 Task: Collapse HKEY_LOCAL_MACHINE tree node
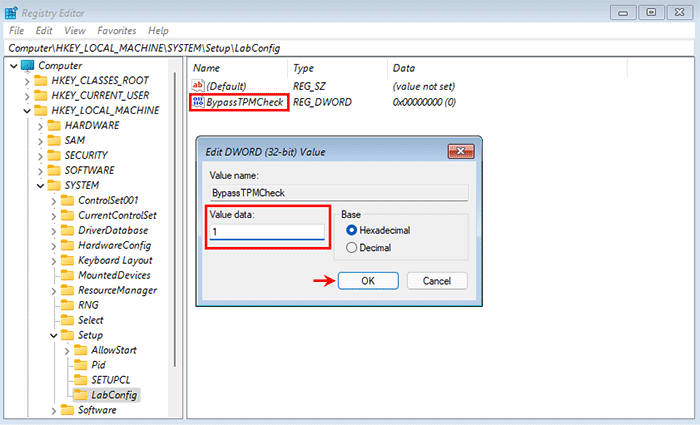point(27,111)
